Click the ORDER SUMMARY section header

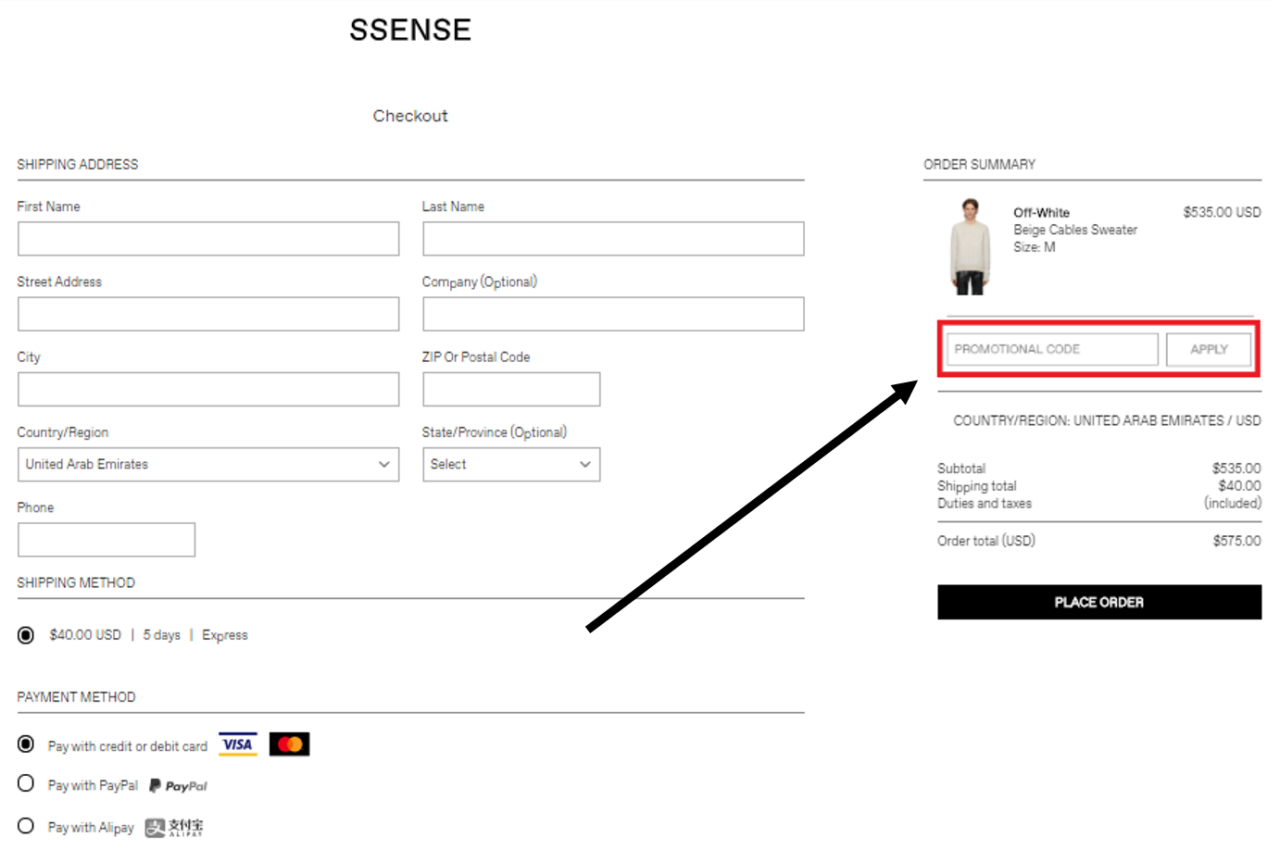(979, 164)
